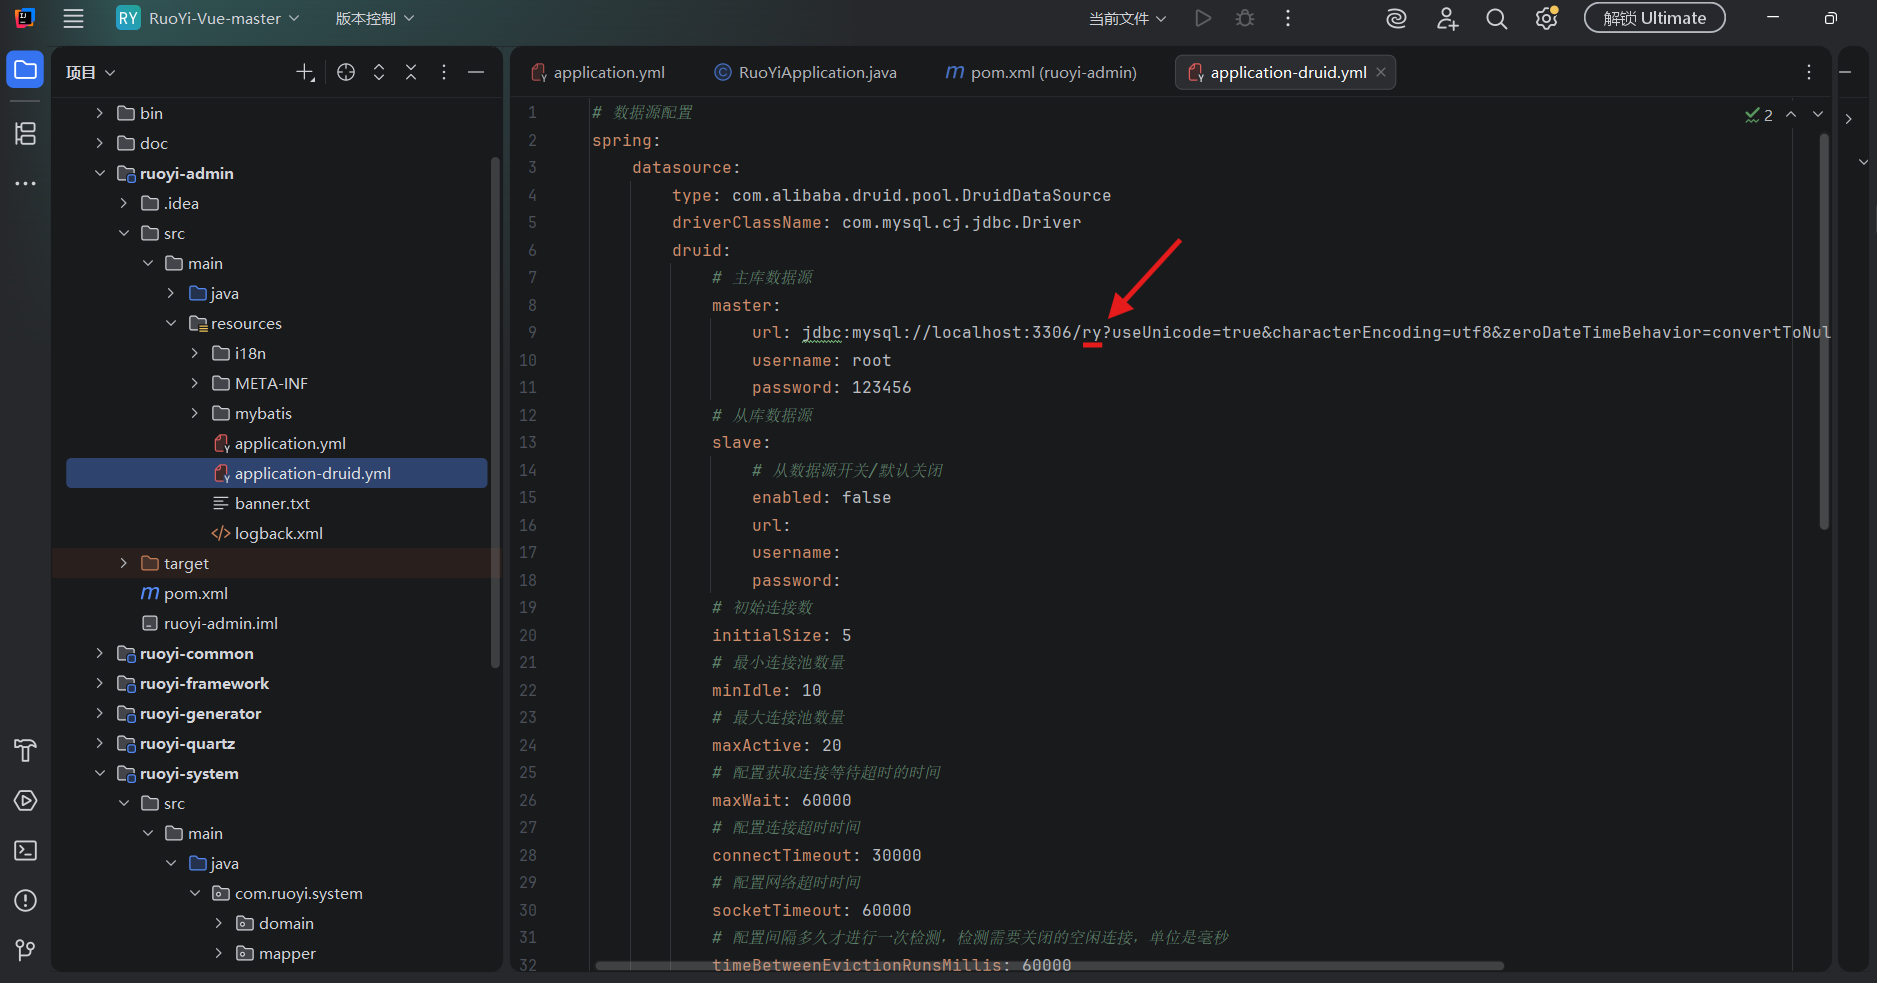Expand the .idea folder
This screenshot has width=1877, height=983.
pyautogui.click(x=123, y=203)
